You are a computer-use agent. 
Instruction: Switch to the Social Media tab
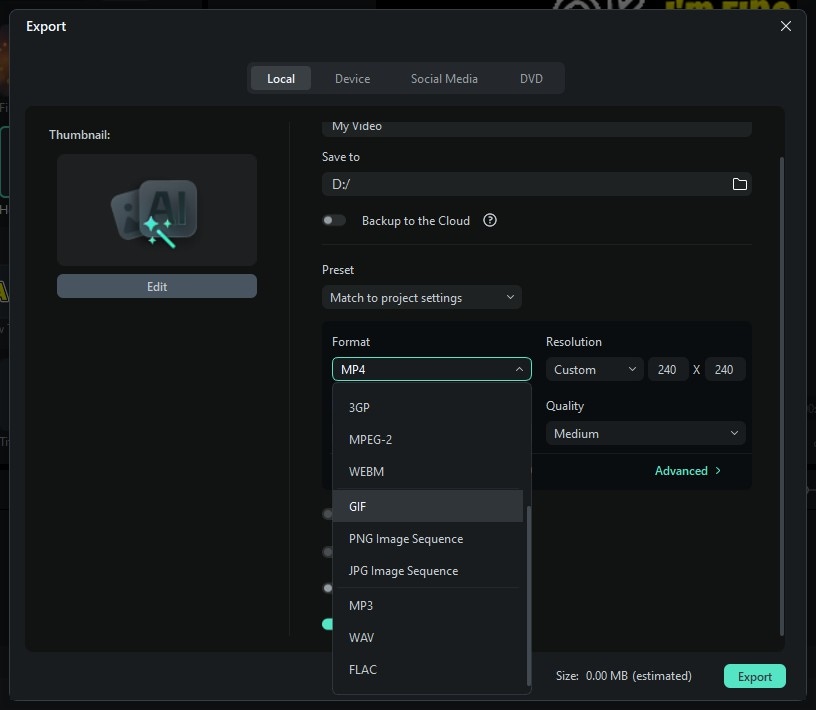click(x=444, y=78)
